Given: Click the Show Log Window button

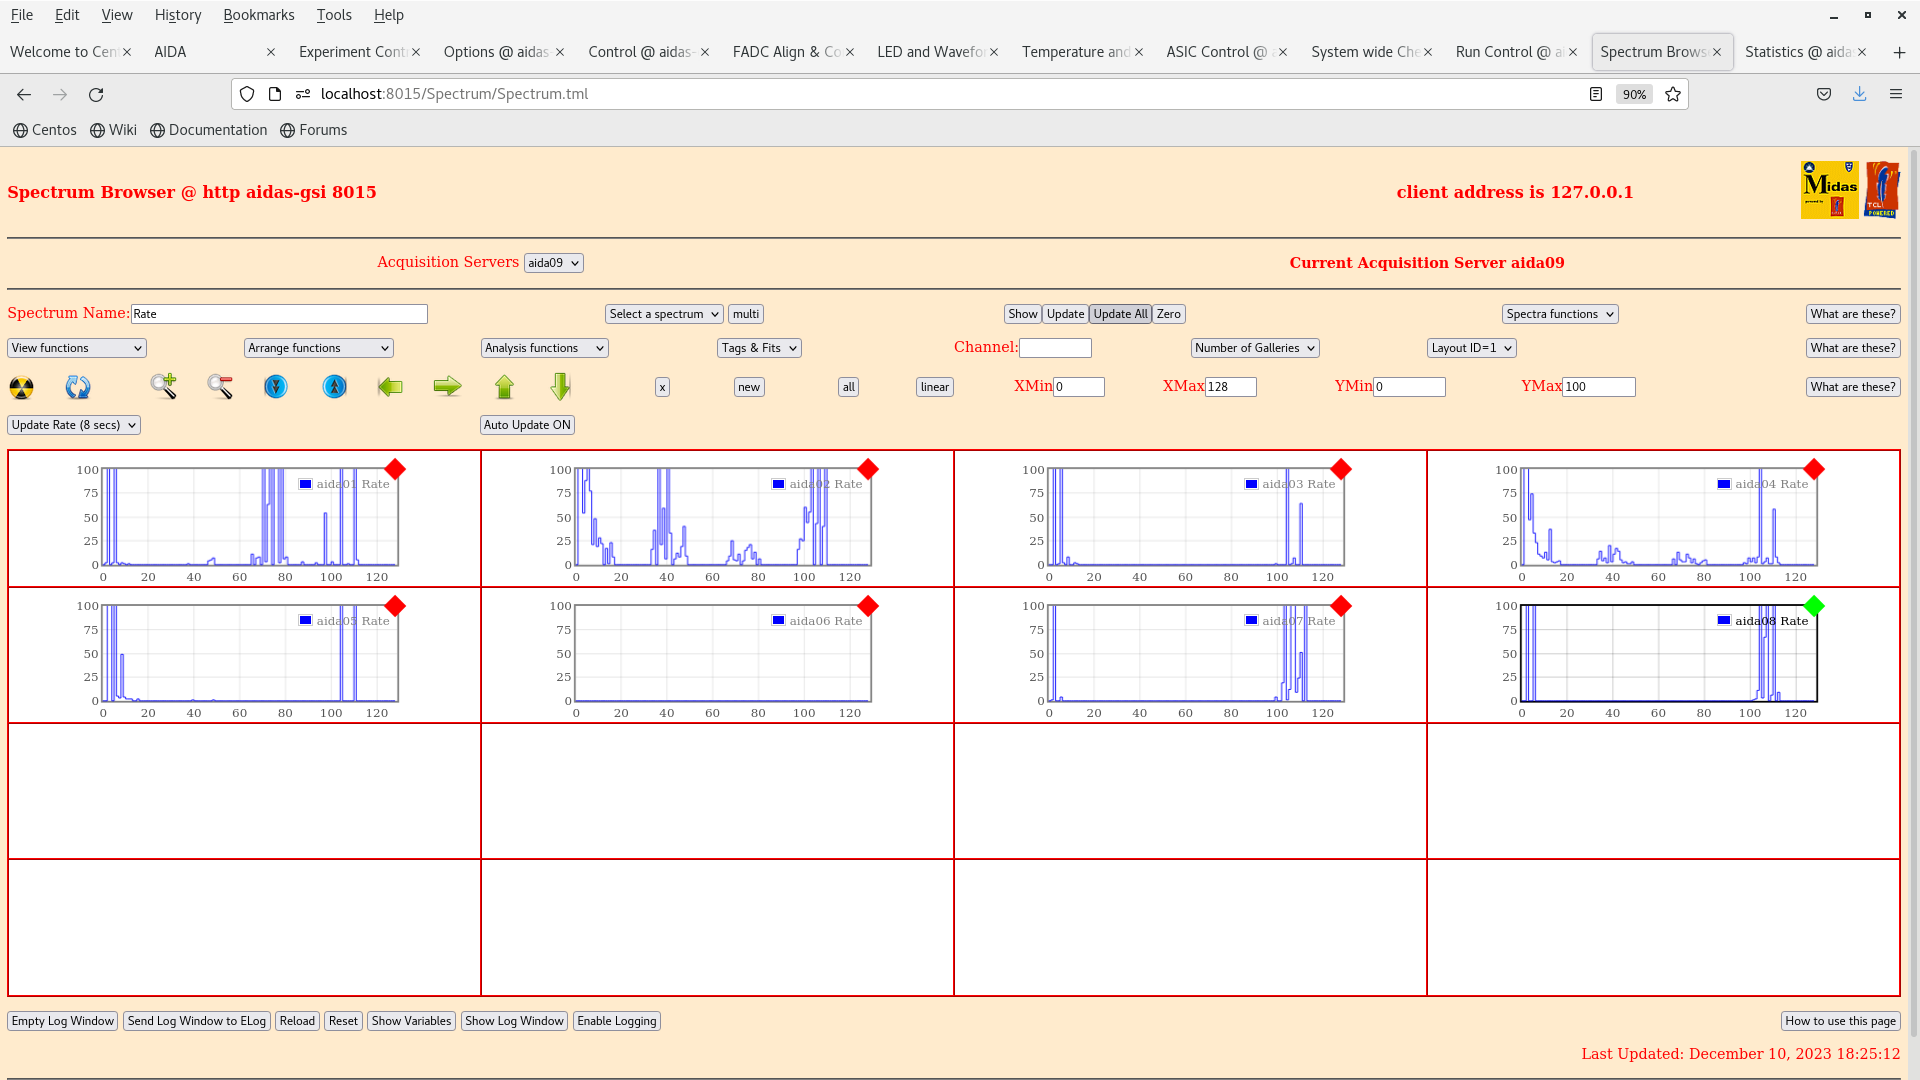Looking at the screenshot, I should (x=514, y=1021).
